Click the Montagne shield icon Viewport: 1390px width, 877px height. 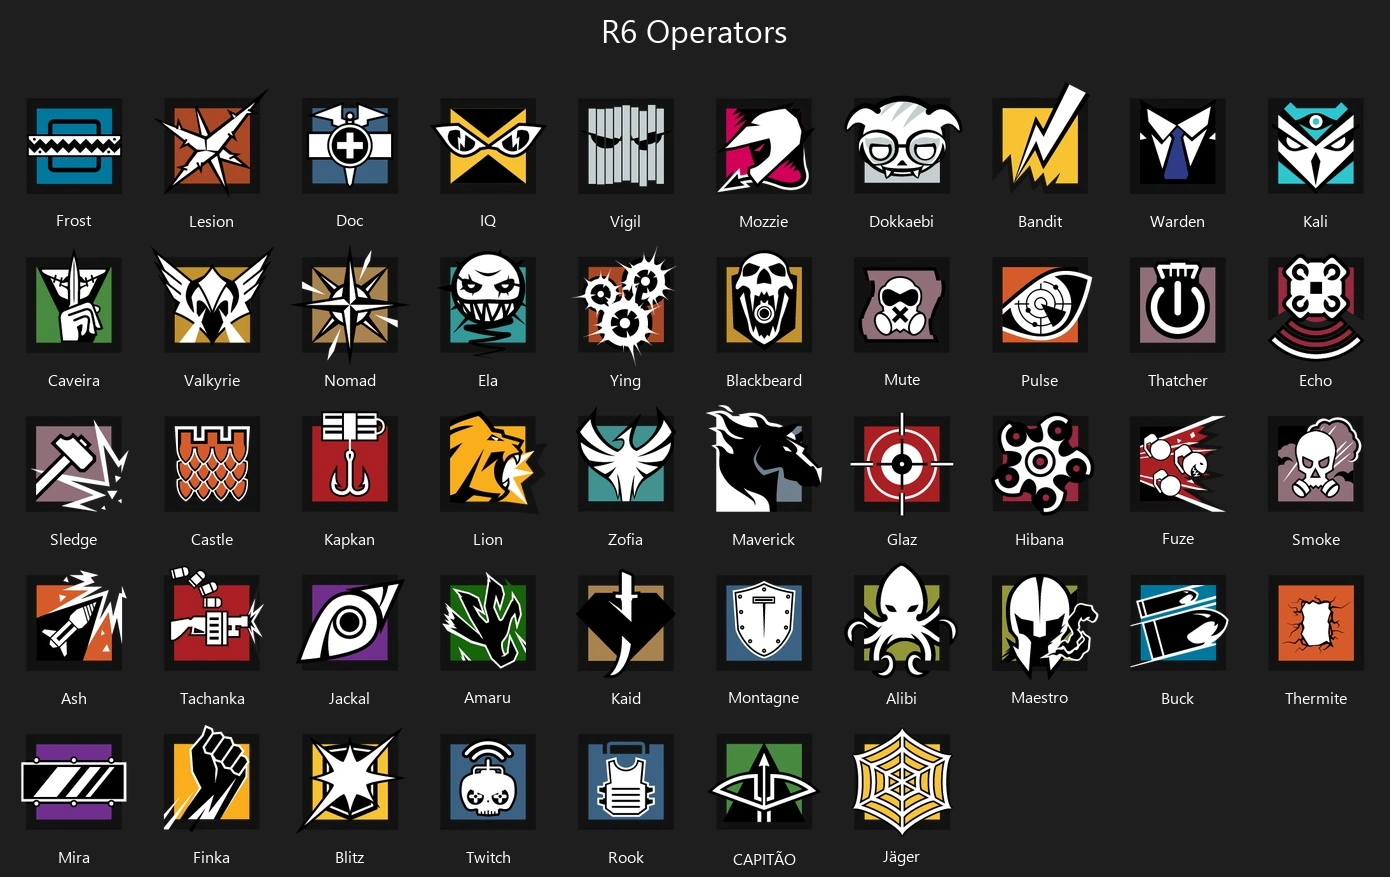[764, 622]
